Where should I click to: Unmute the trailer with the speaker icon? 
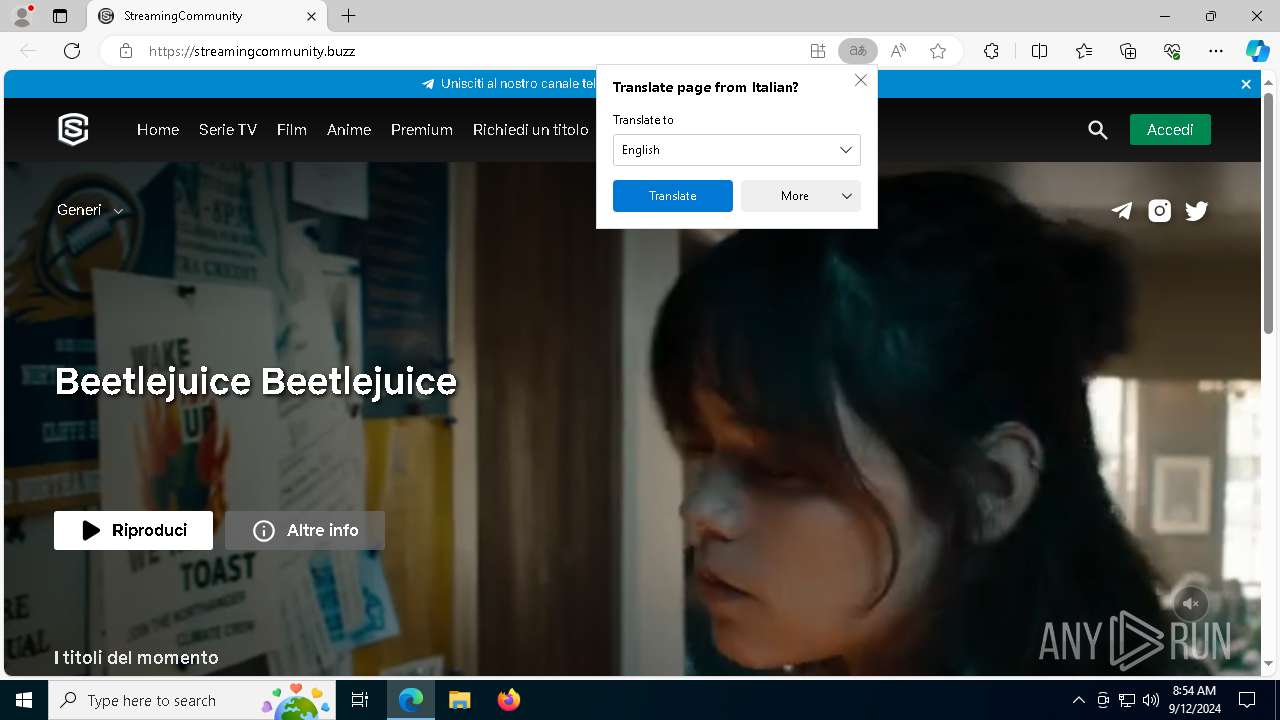(x=1191, y=604)
